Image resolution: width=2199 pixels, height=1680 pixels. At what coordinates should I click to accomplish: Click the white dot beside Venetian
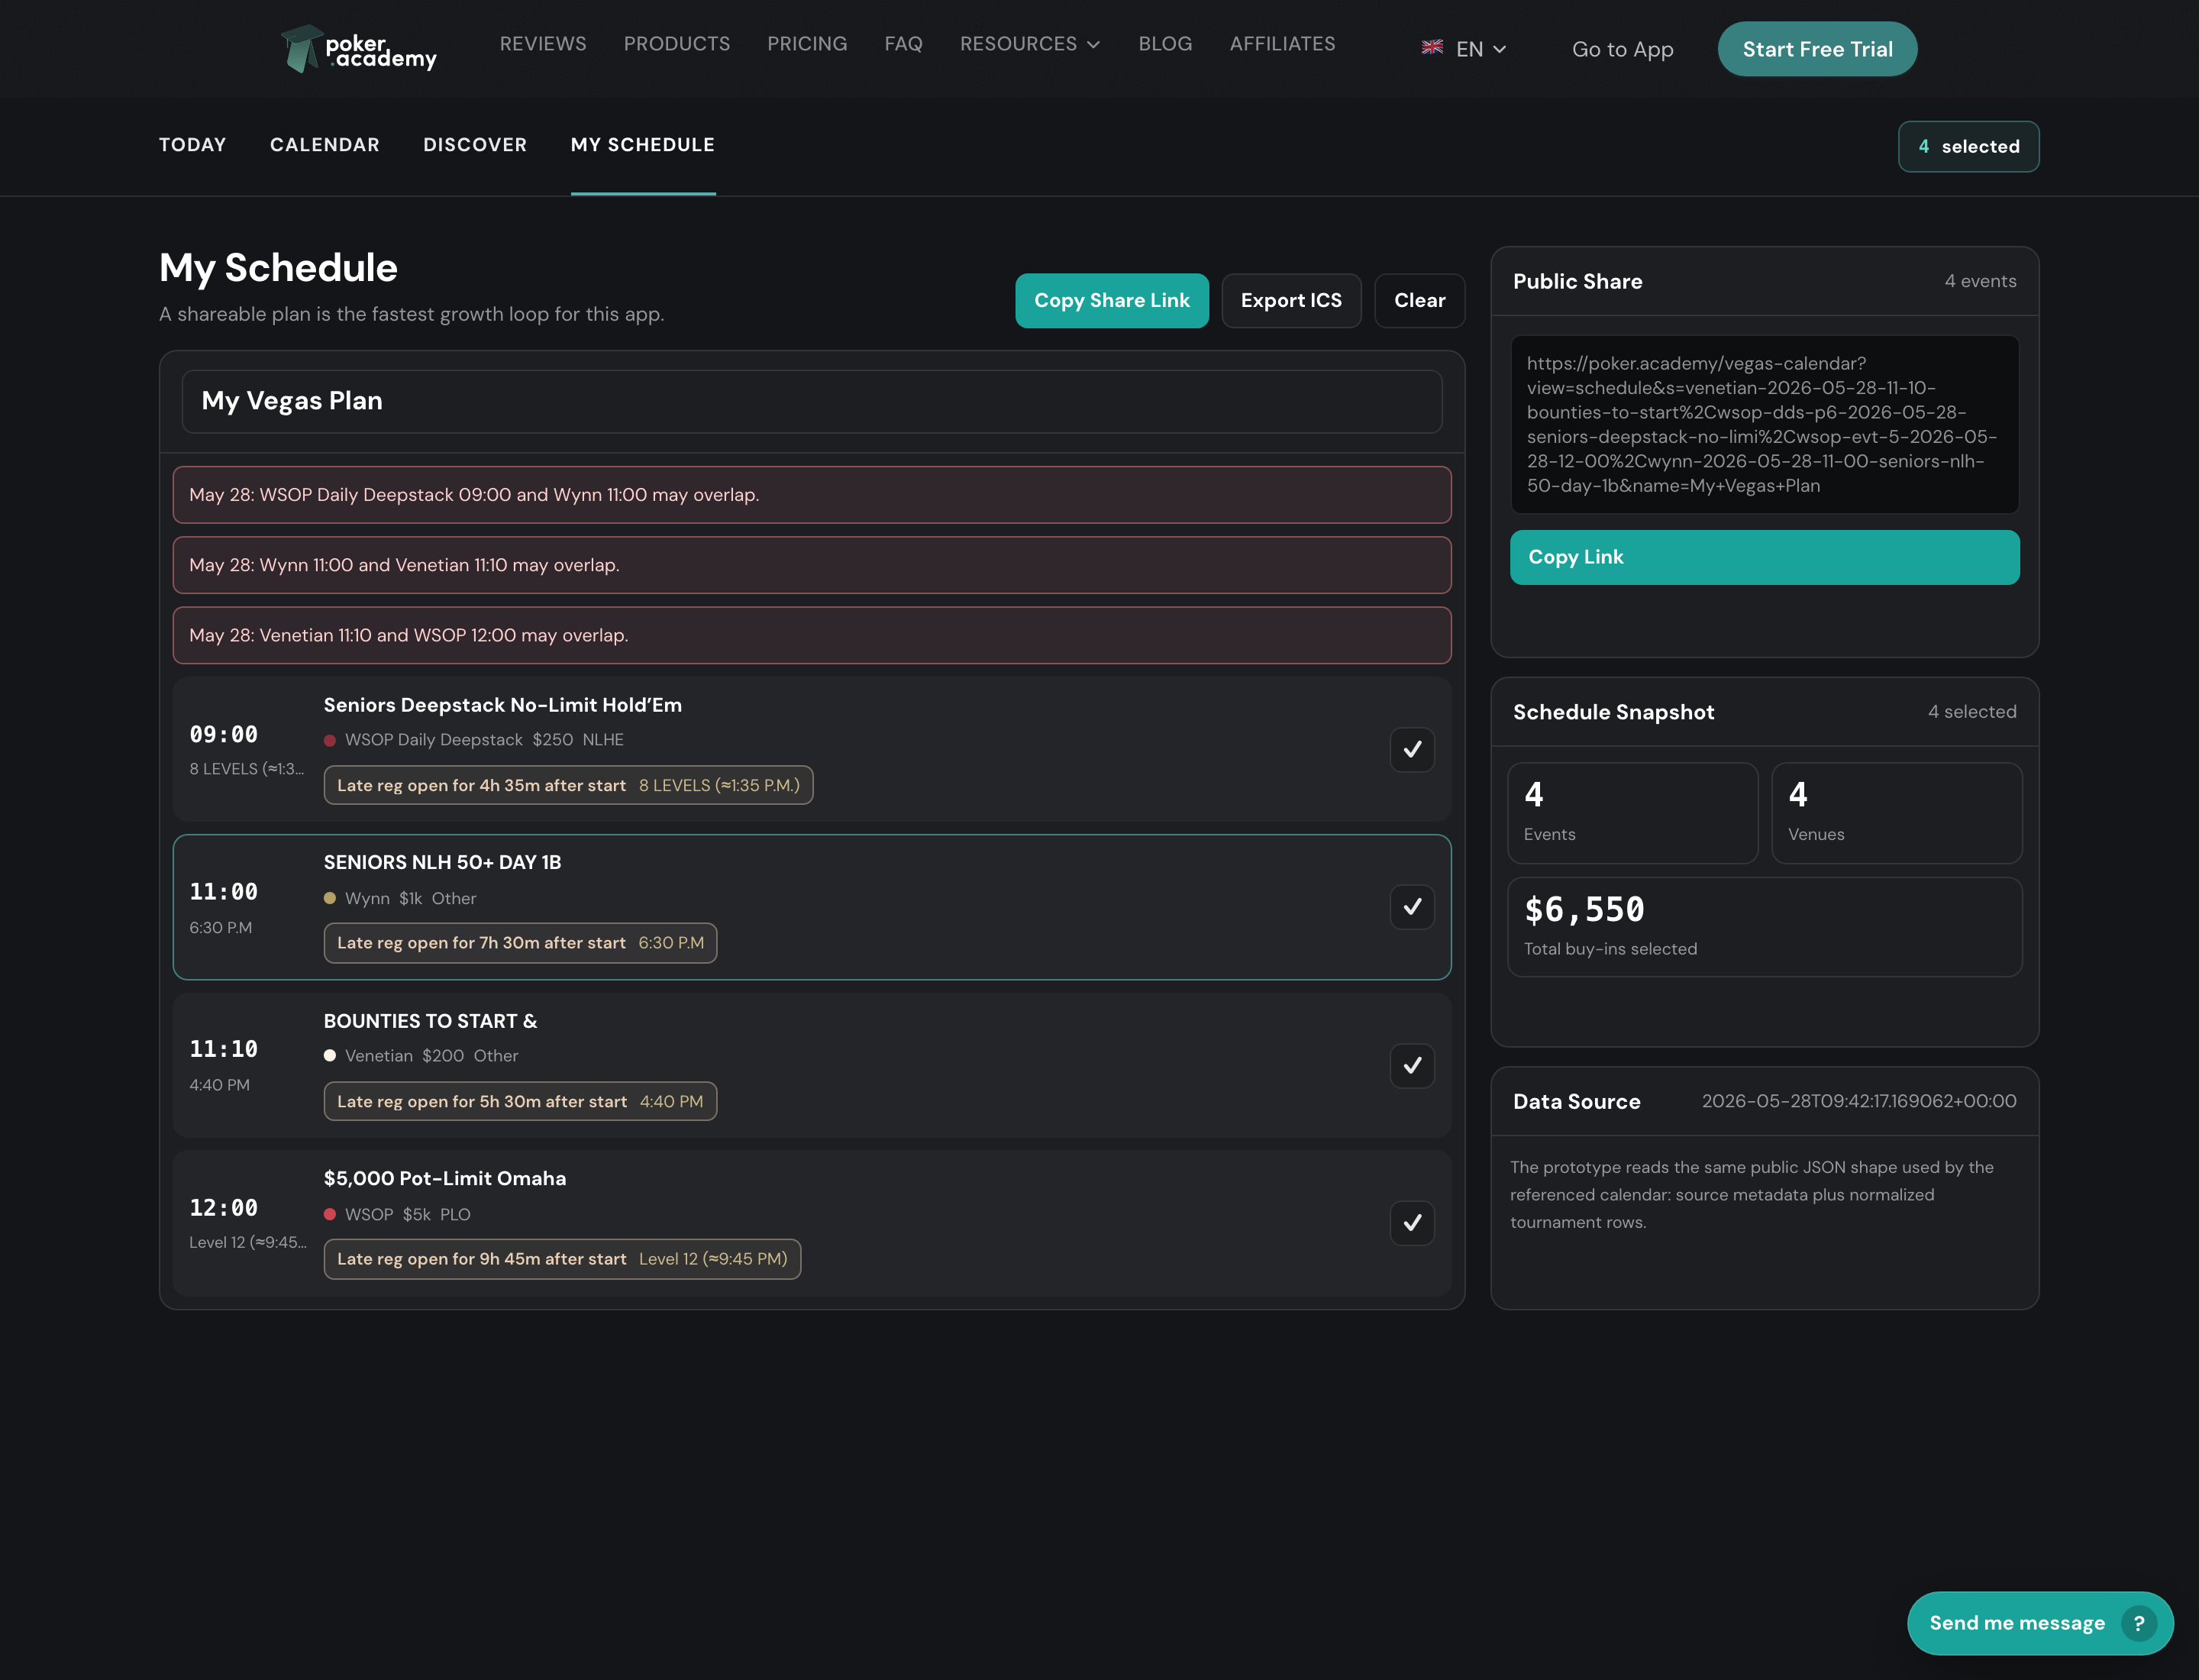pyautogui.click(x=330, y=1056)
